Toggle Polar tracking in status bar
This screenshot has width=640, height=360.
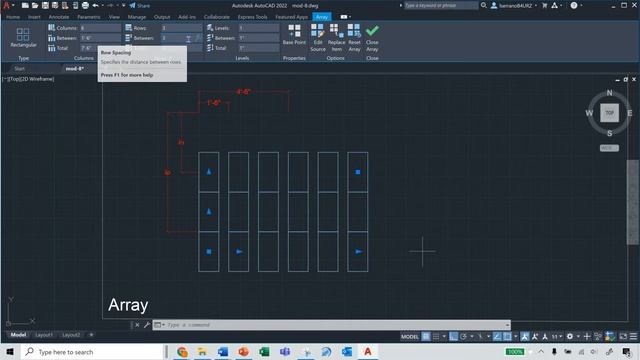pos(464,336)
